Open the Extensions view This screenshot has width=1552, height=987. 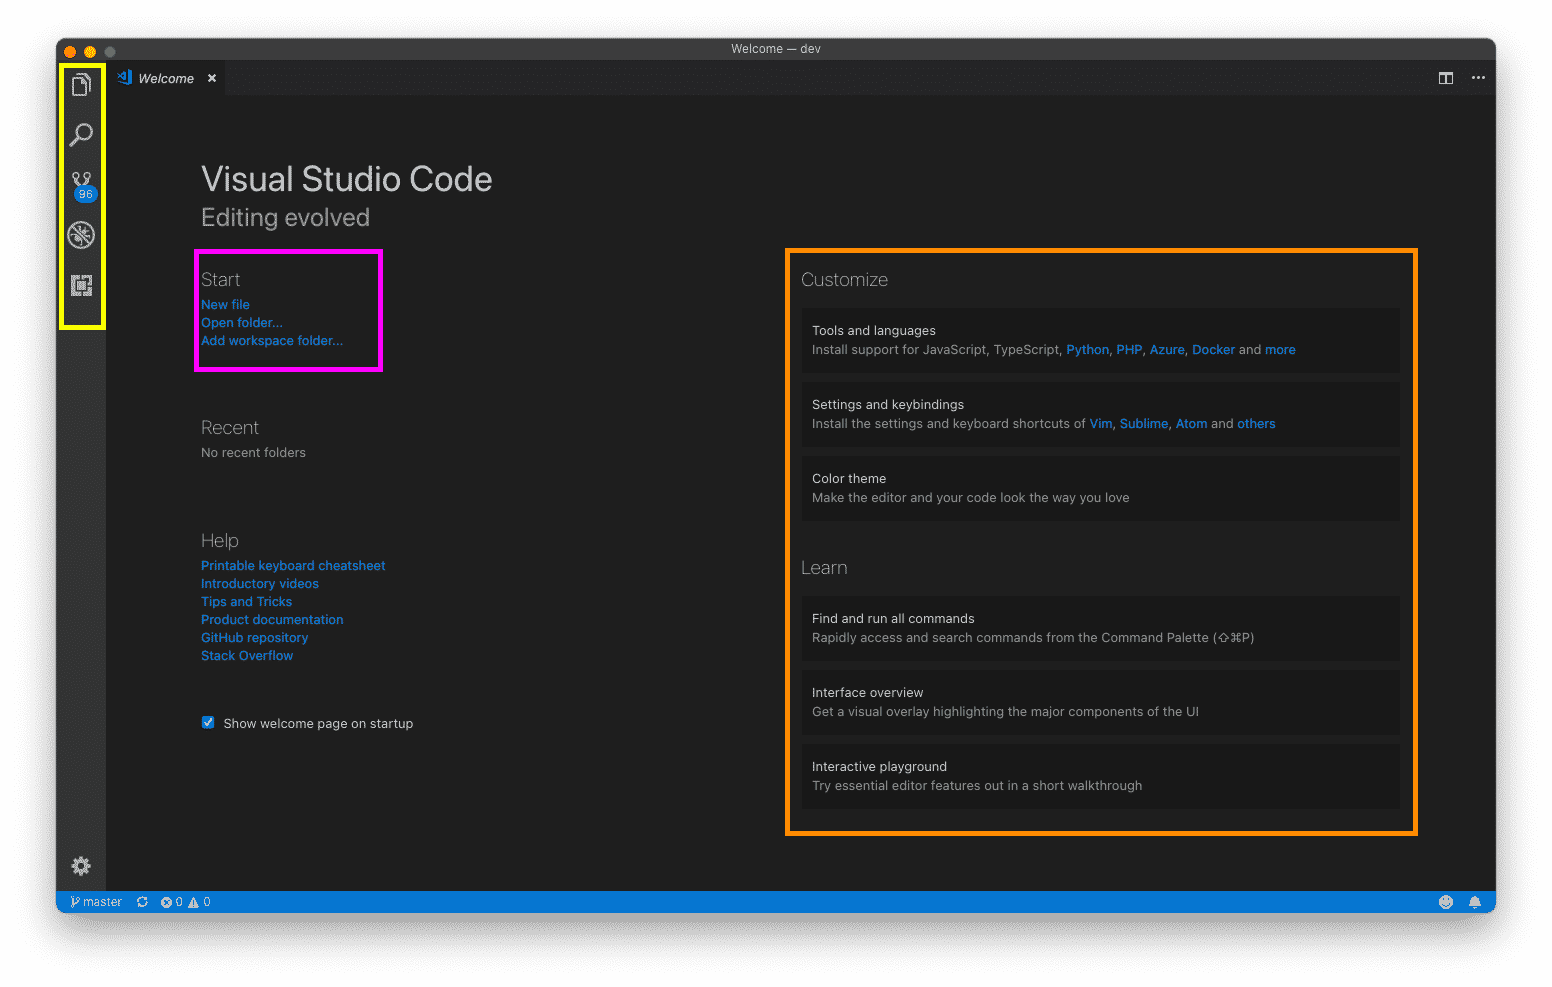[x=81, y=284]
